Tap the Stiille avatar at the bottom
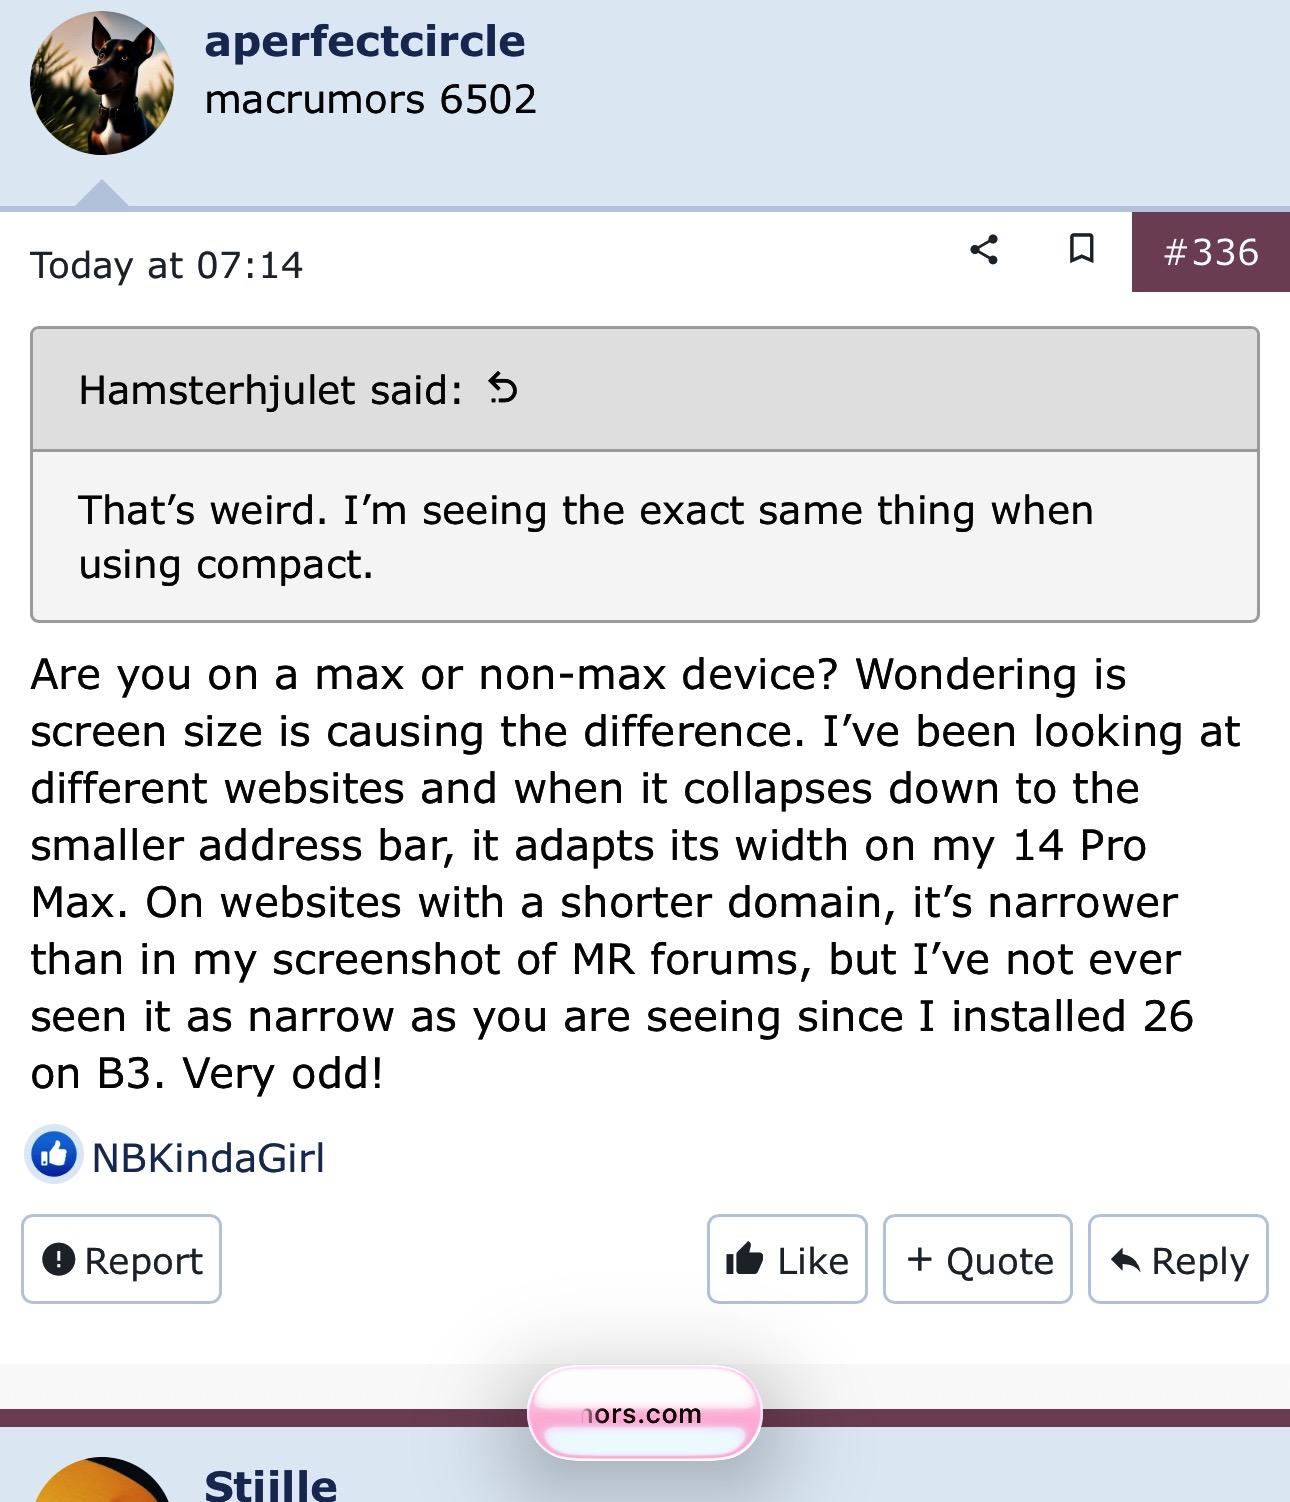1290x1502 pixels. tap(102, 1480)
